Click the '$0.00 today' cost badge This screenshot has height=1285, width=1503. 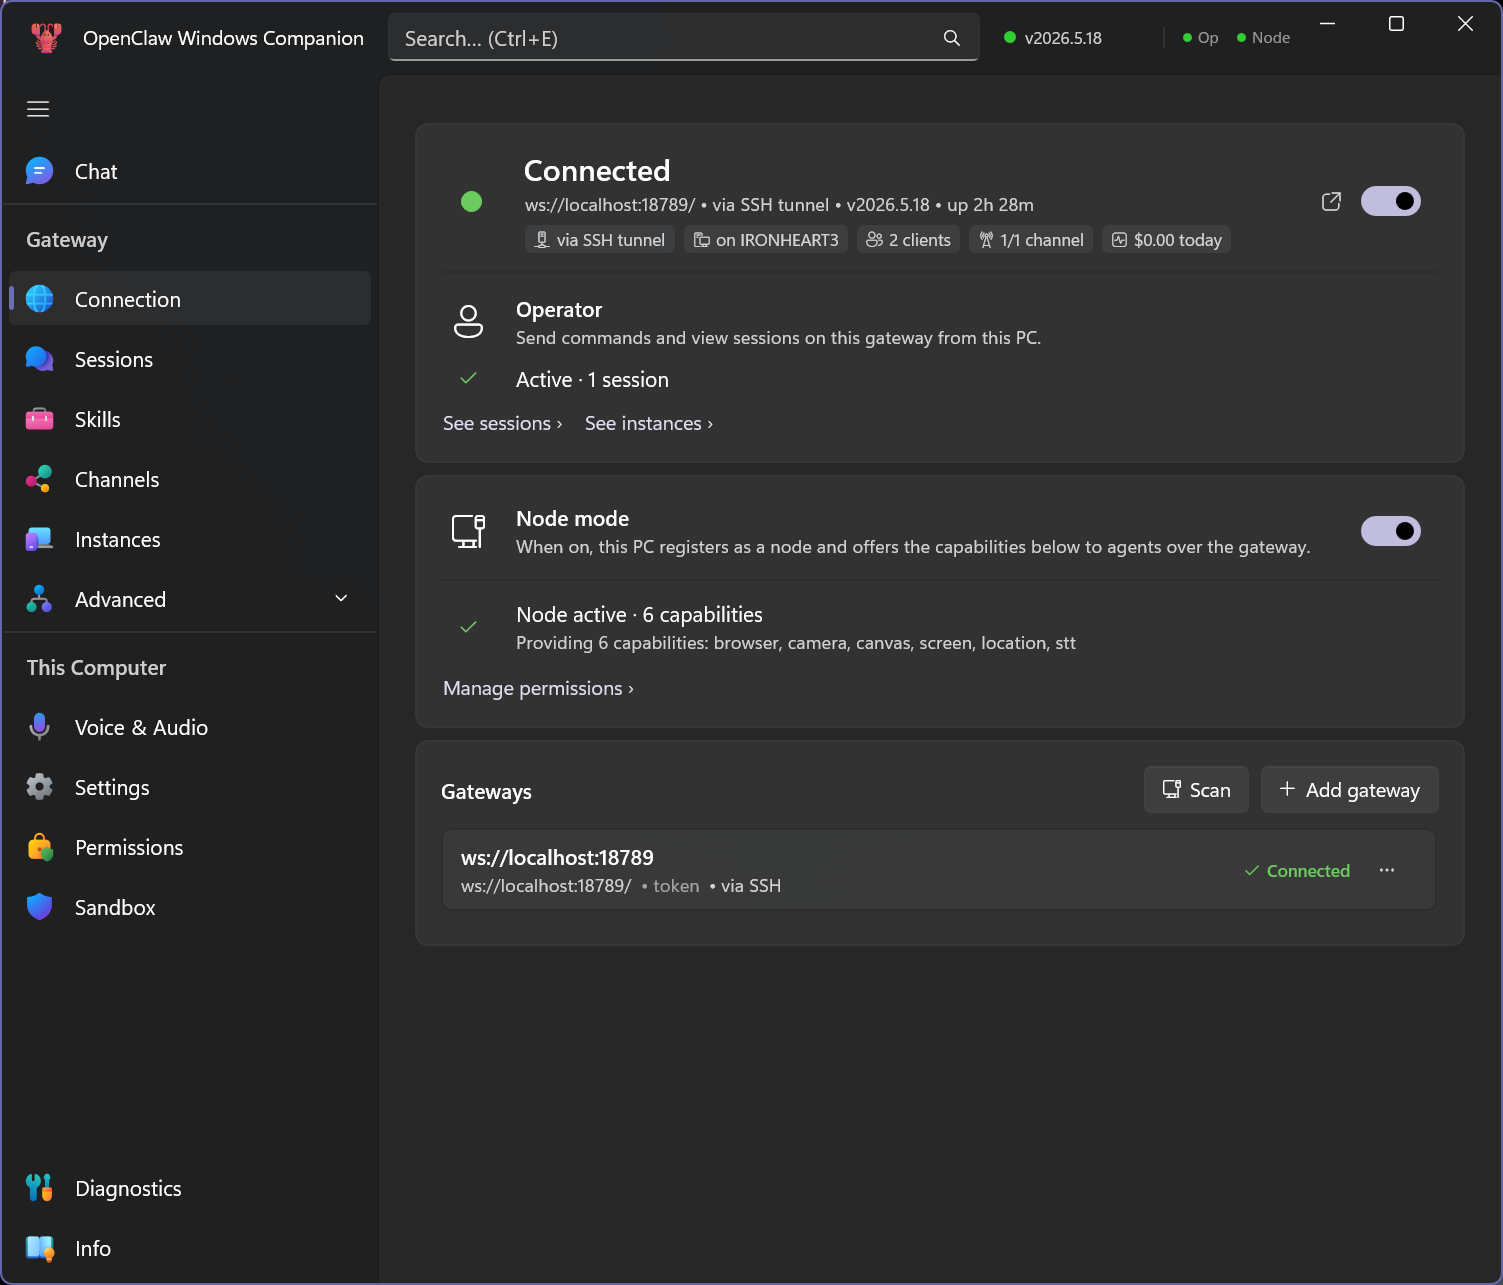1166,240
